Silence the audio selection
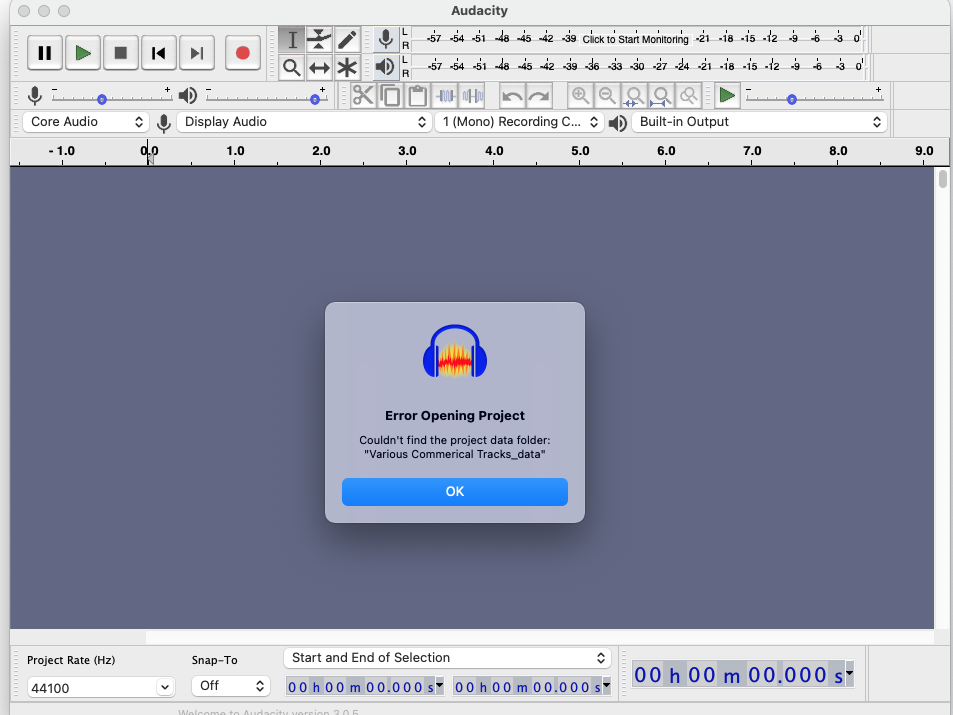 [473, 95]
